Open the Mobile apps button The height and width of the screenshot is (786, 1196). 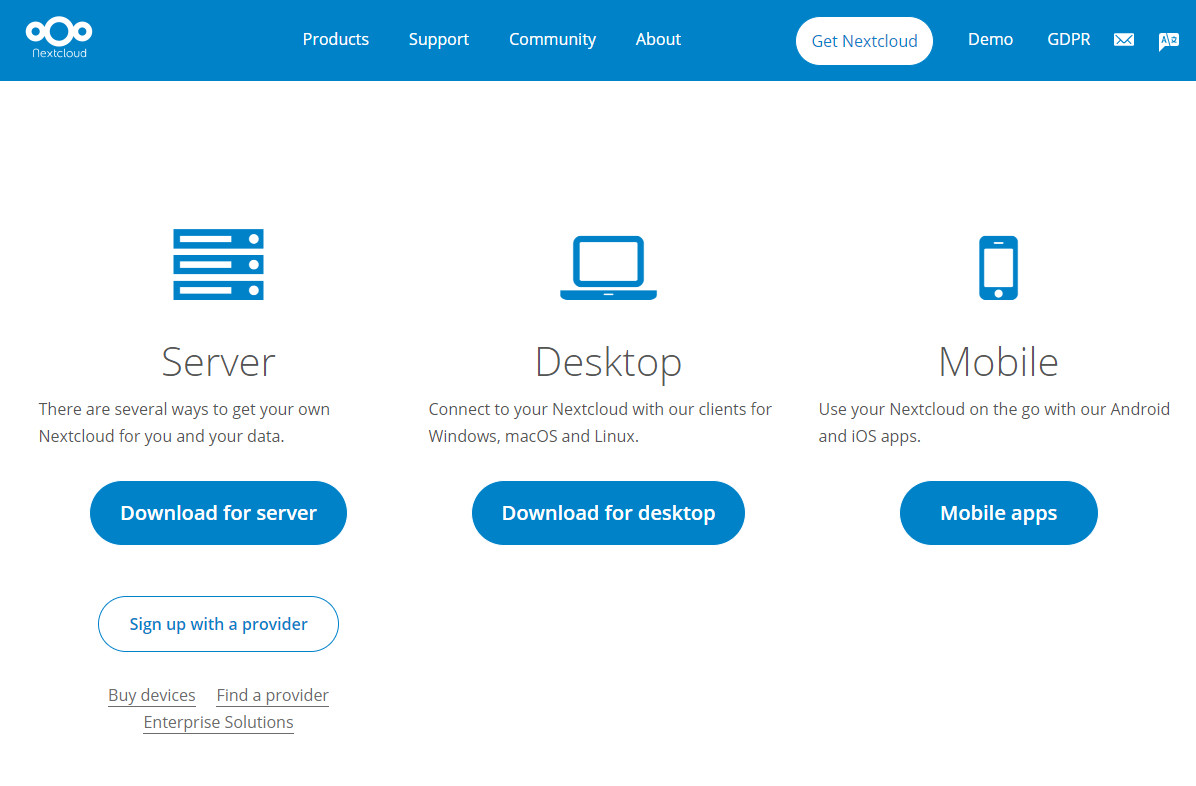pos(998,513)
